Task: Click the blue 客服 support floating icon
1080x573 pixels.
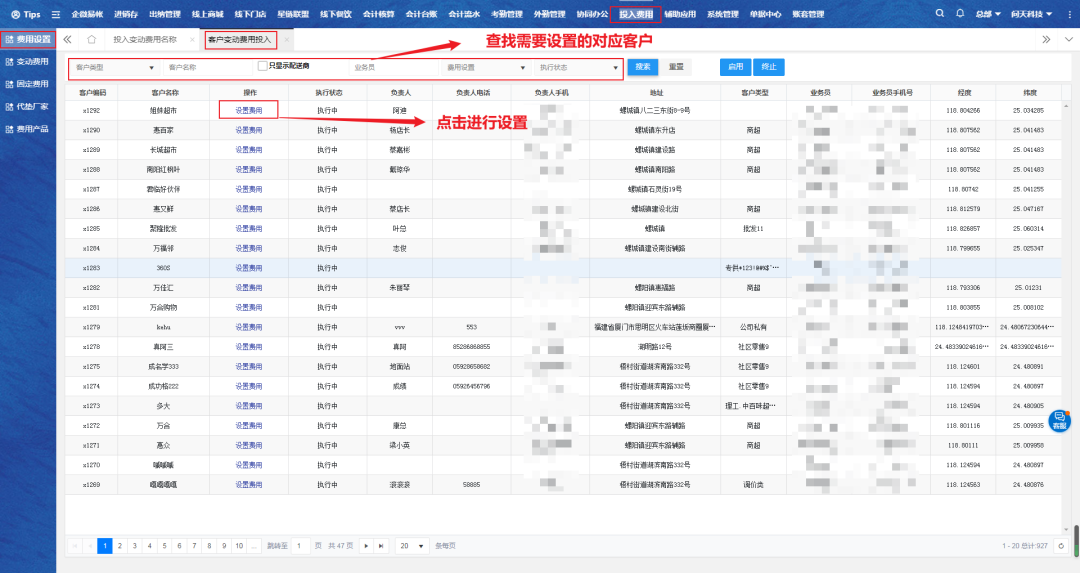Action: pyautogui.click(x=1059, y=421)
